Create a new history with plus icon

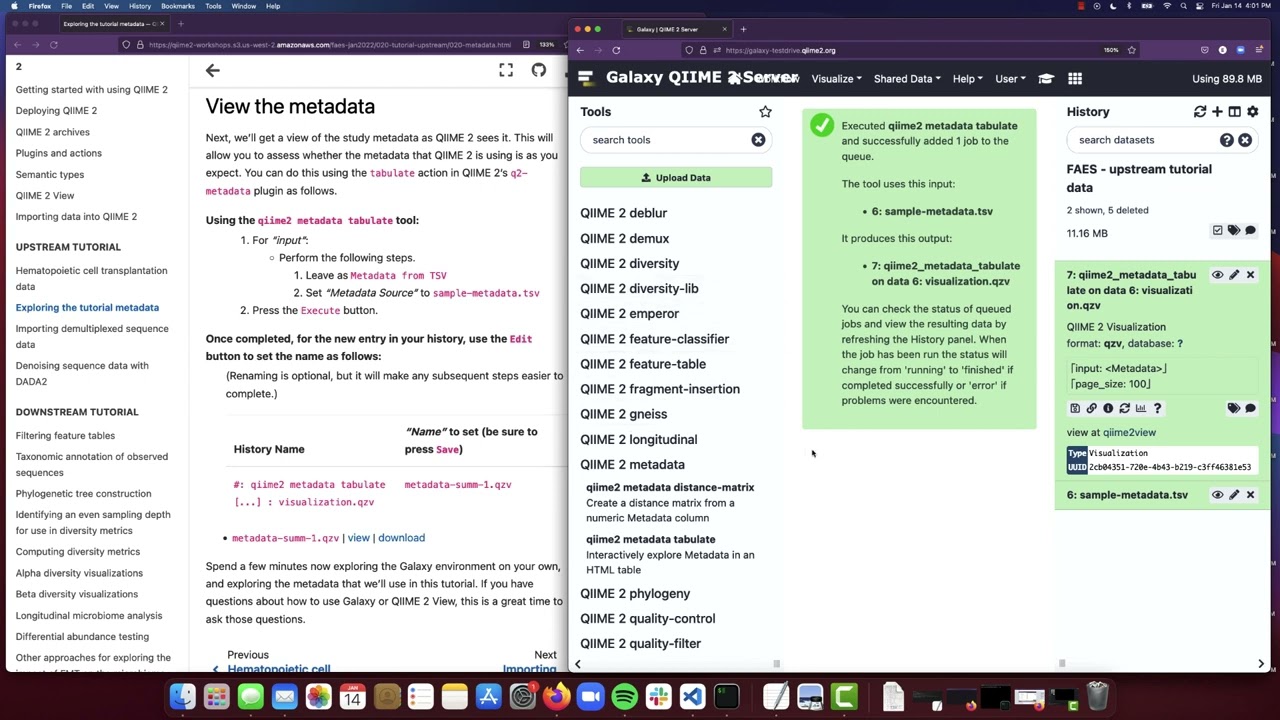[x=1217, y=112]
